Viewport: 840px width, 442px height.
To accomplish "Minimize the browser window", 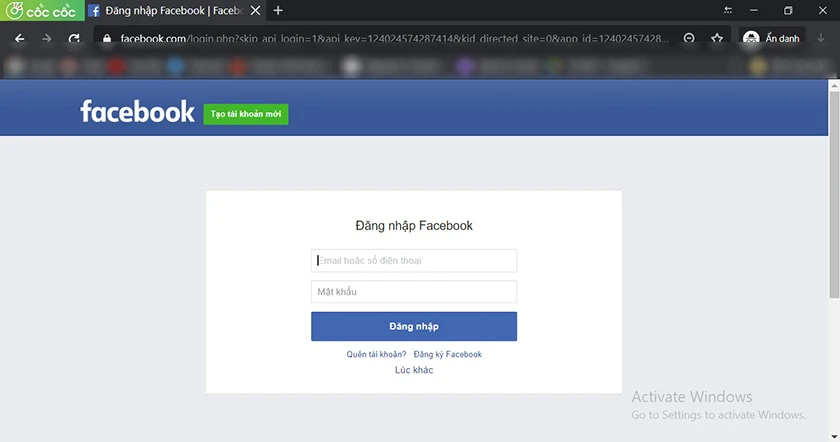I will pos(754,10).
